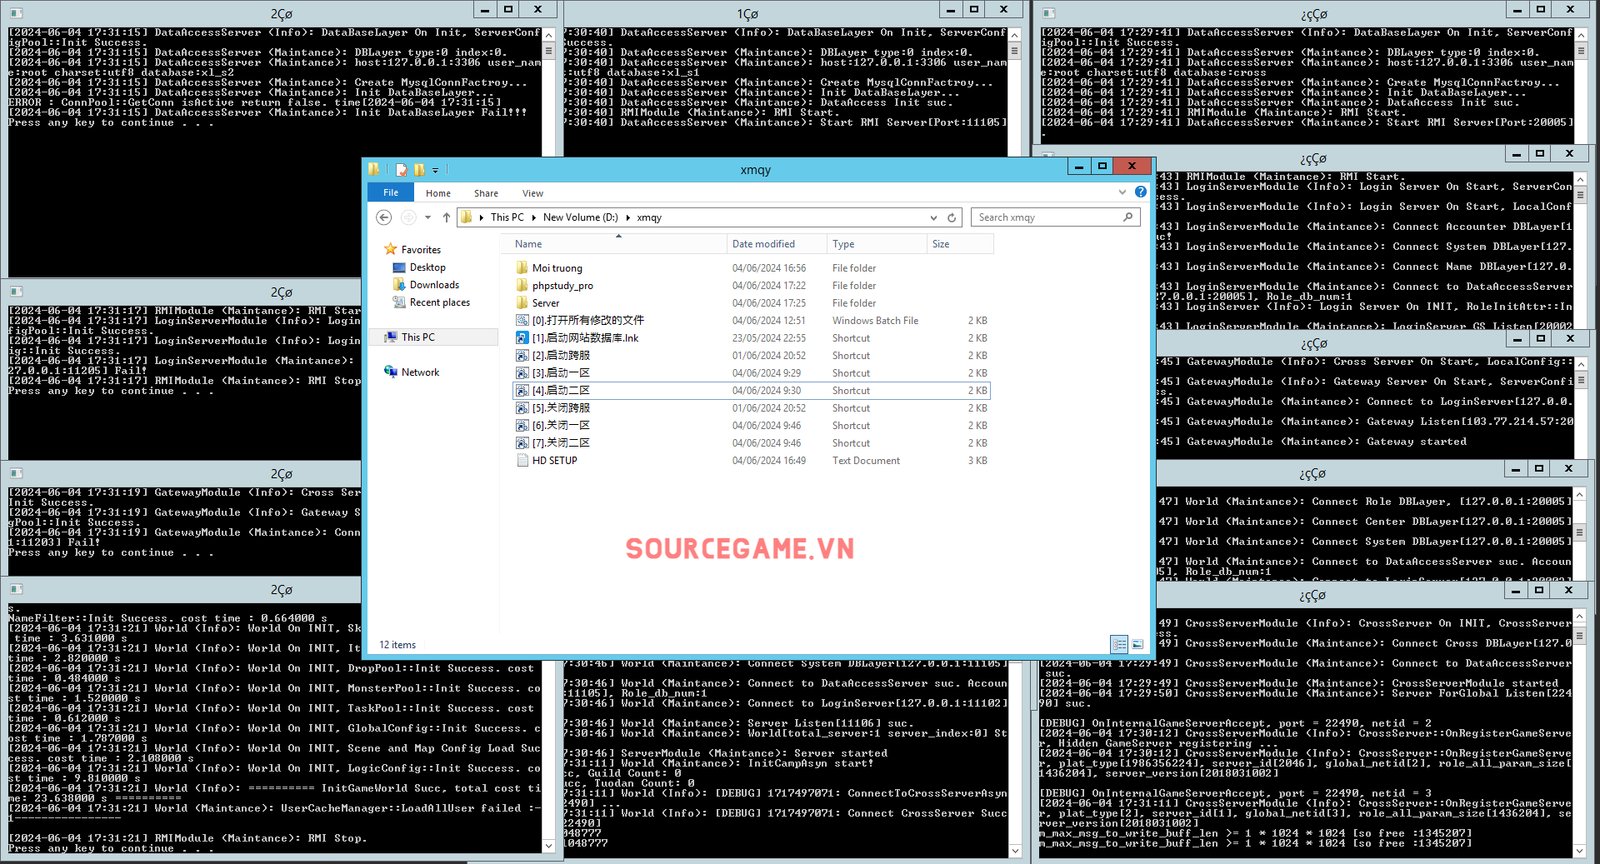
Task: Open the address bar history dropdown
Action: click(934, 217)
